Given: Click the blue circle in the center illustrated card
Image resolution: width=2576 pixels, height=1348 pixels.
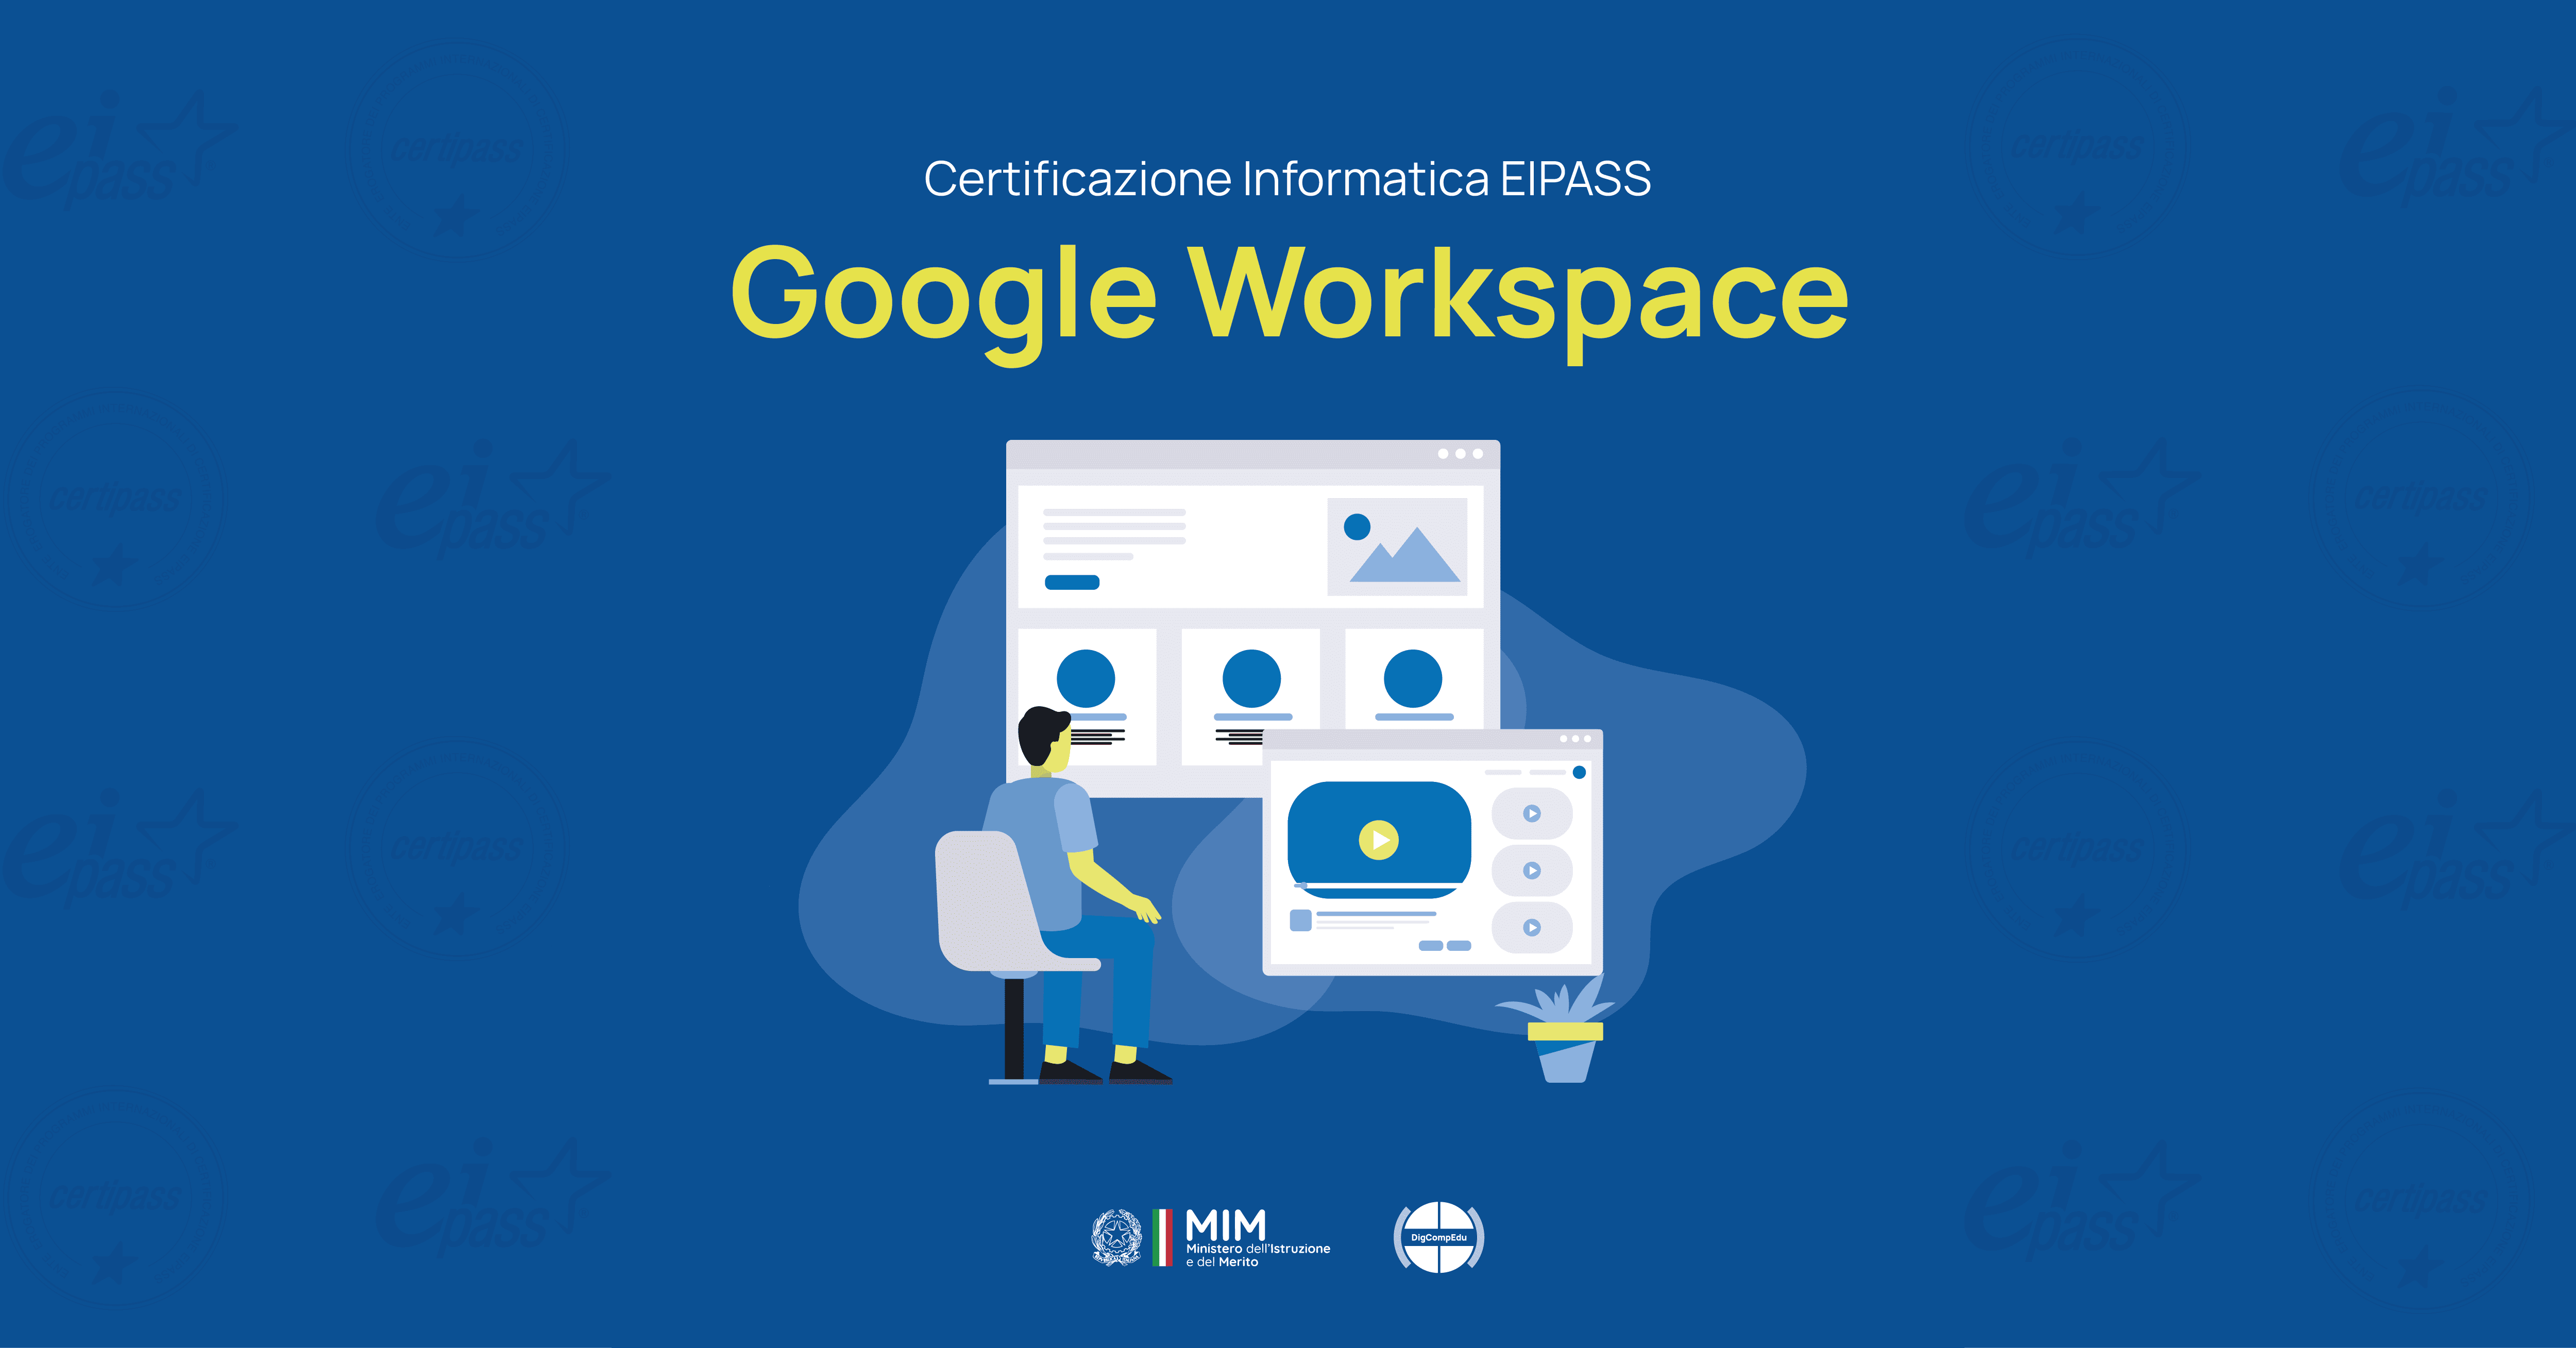Looking at the screenshot, I should pyautogui.click(x=1251, y=678).
